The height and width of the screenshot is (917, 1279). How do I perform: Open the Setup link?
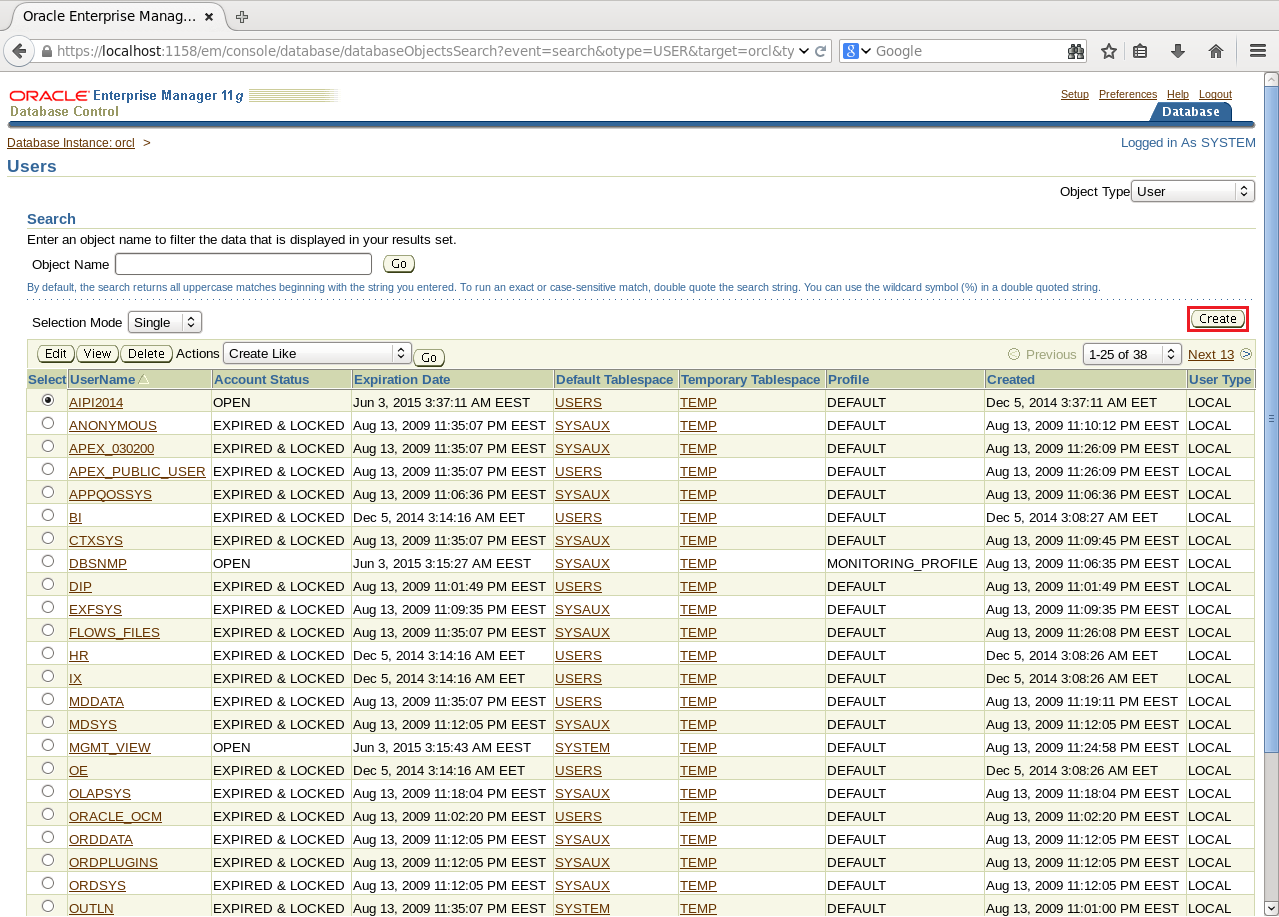[x=1075, y=94]
